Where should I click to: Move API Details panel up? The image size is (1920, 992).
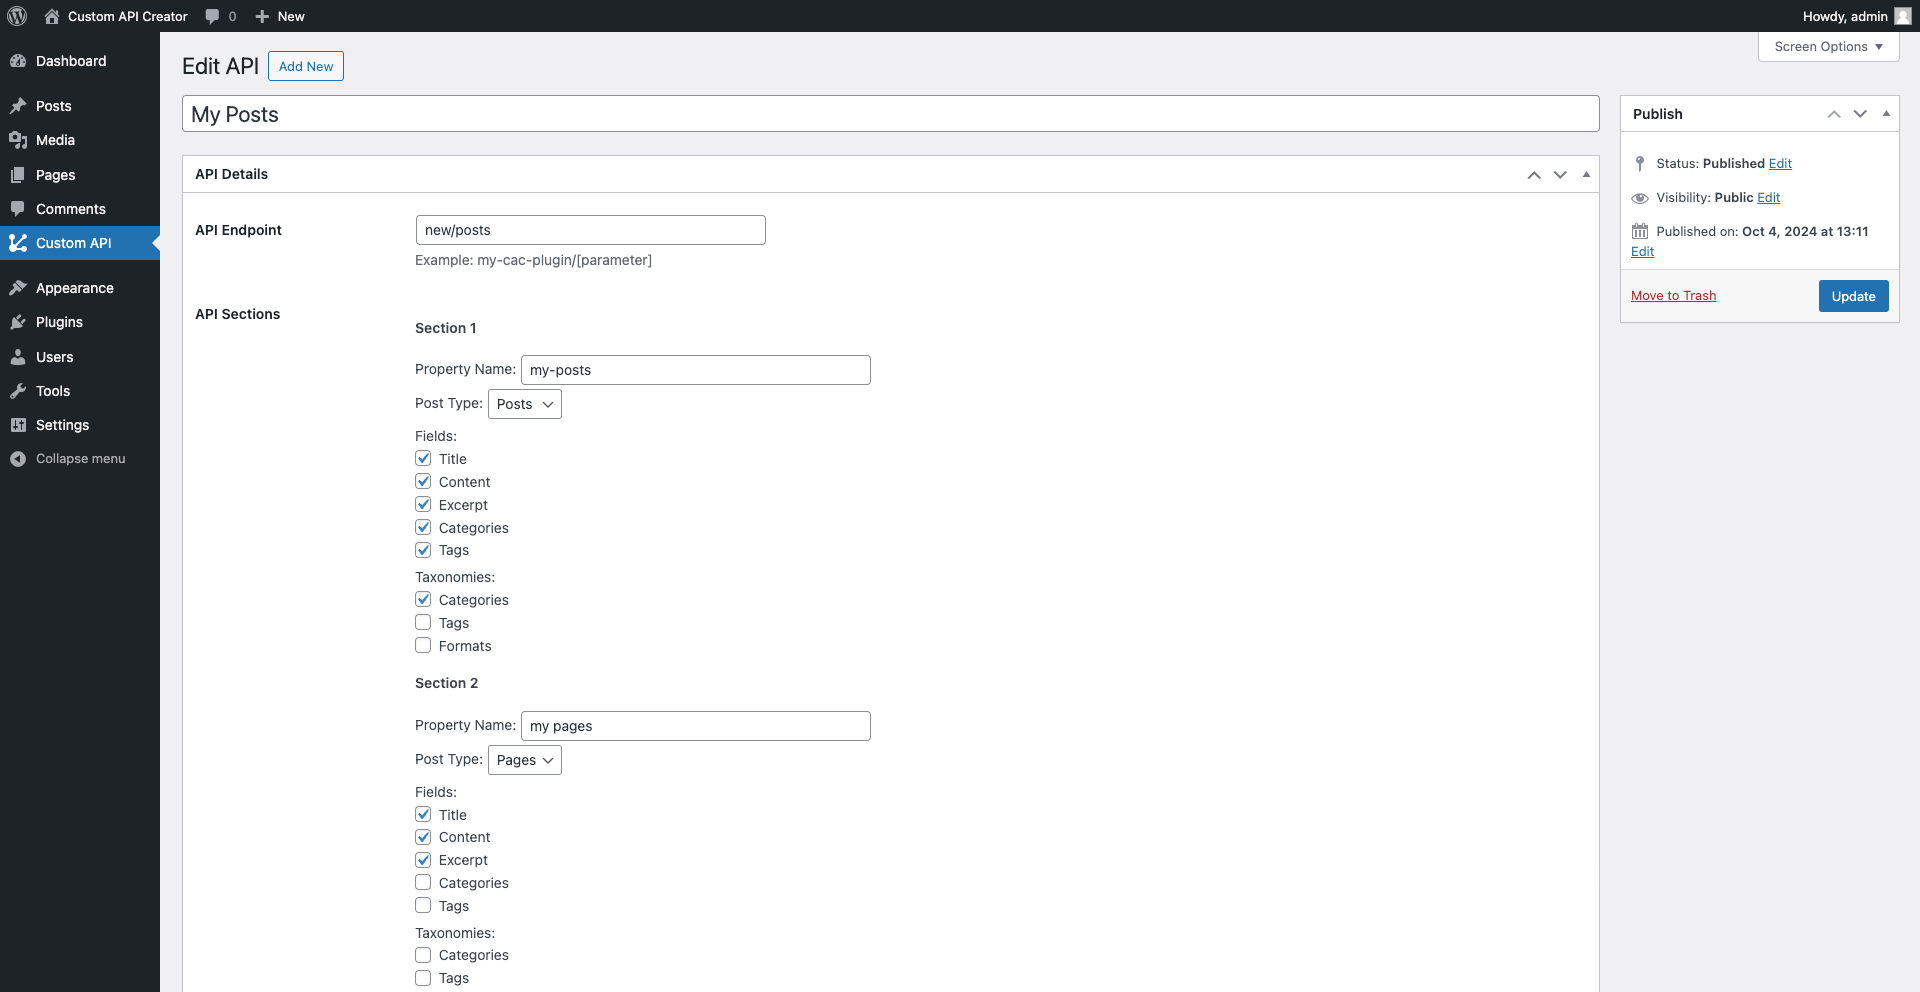click(x=1534, y=175)
